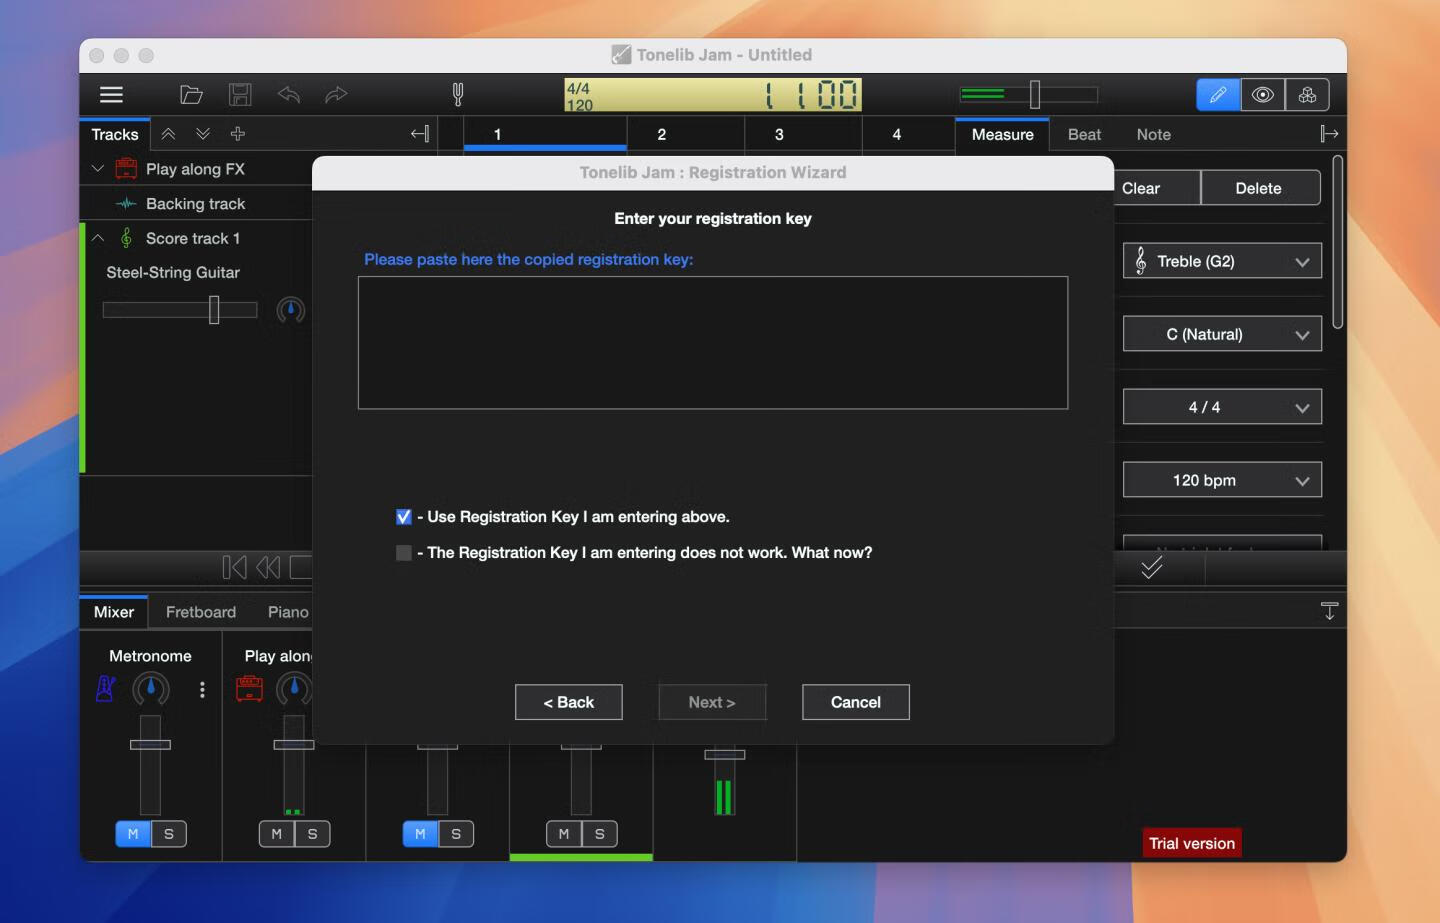Cancel the Registration Wizard
Image resolution: width=1440 pixels, height=923 pixels.
click(x=856, y=702)
